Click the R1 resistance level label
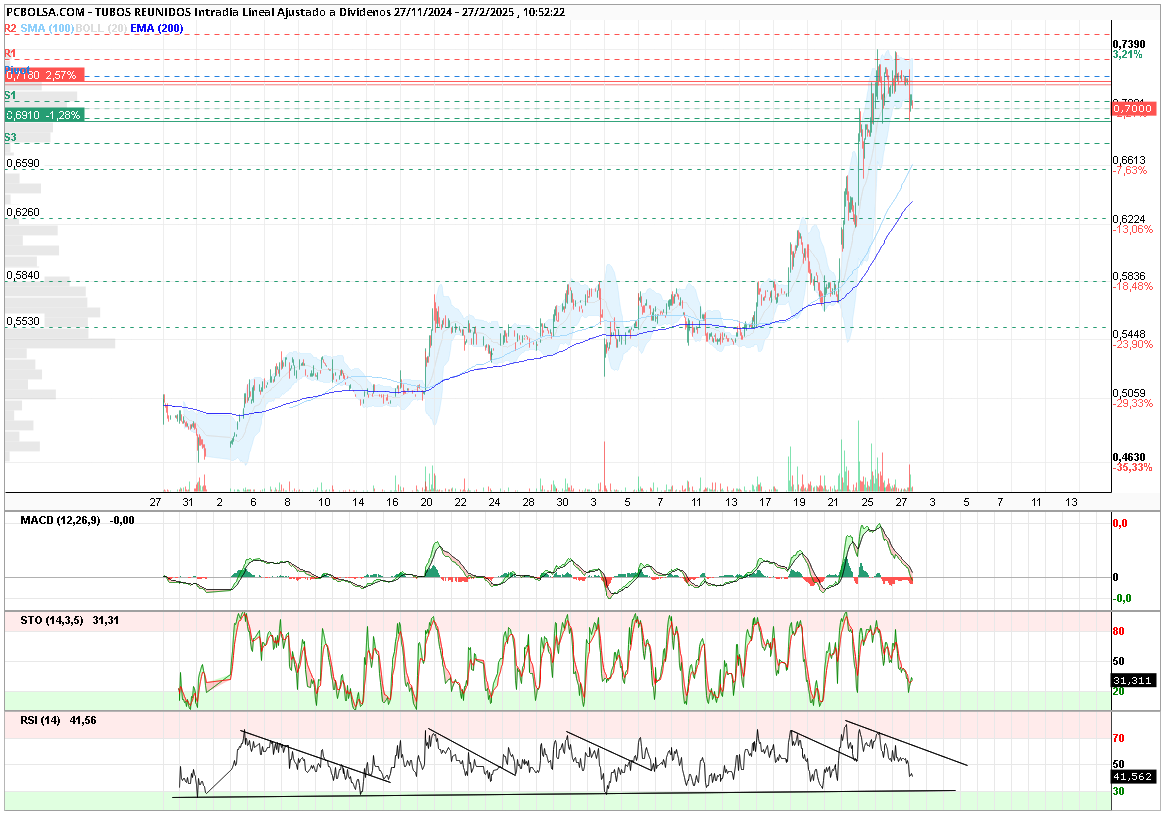The height and width of the screenshot is (815, 1165). point(10,53)
